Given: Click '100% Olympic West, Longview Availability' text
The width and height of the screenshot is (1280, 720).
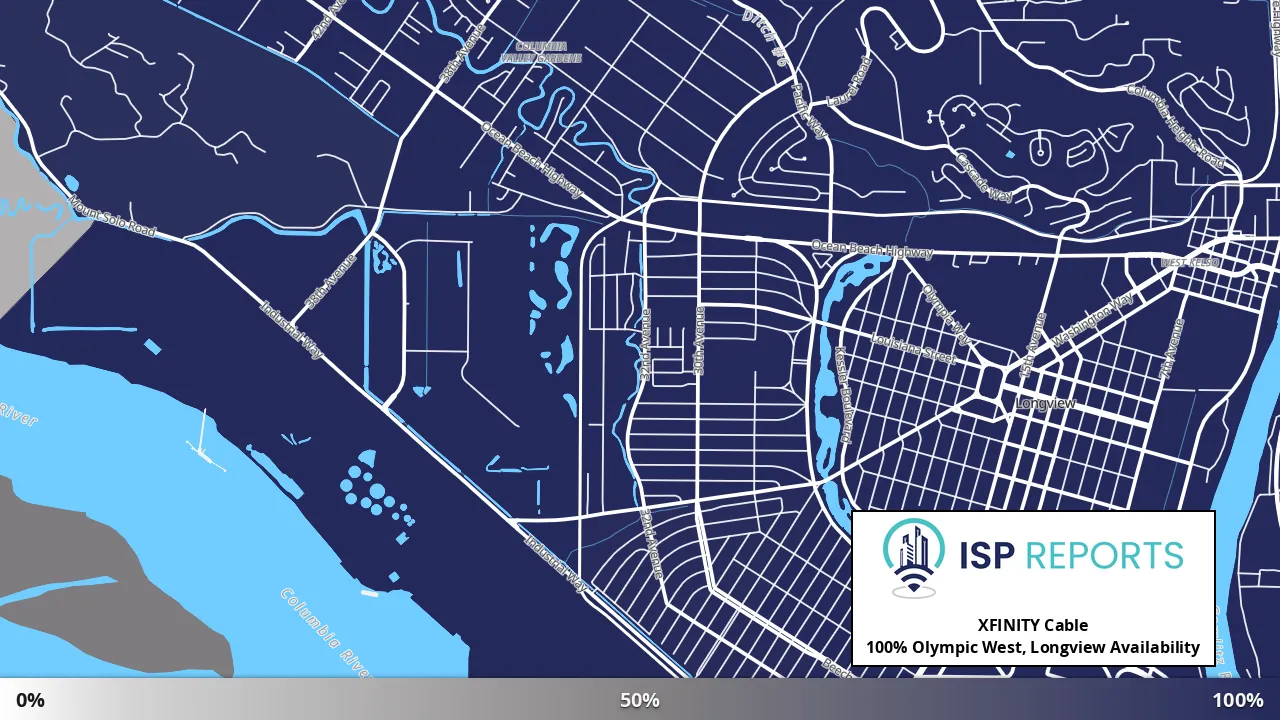Looking at the screenshot, I should [x=1033, y=647].
